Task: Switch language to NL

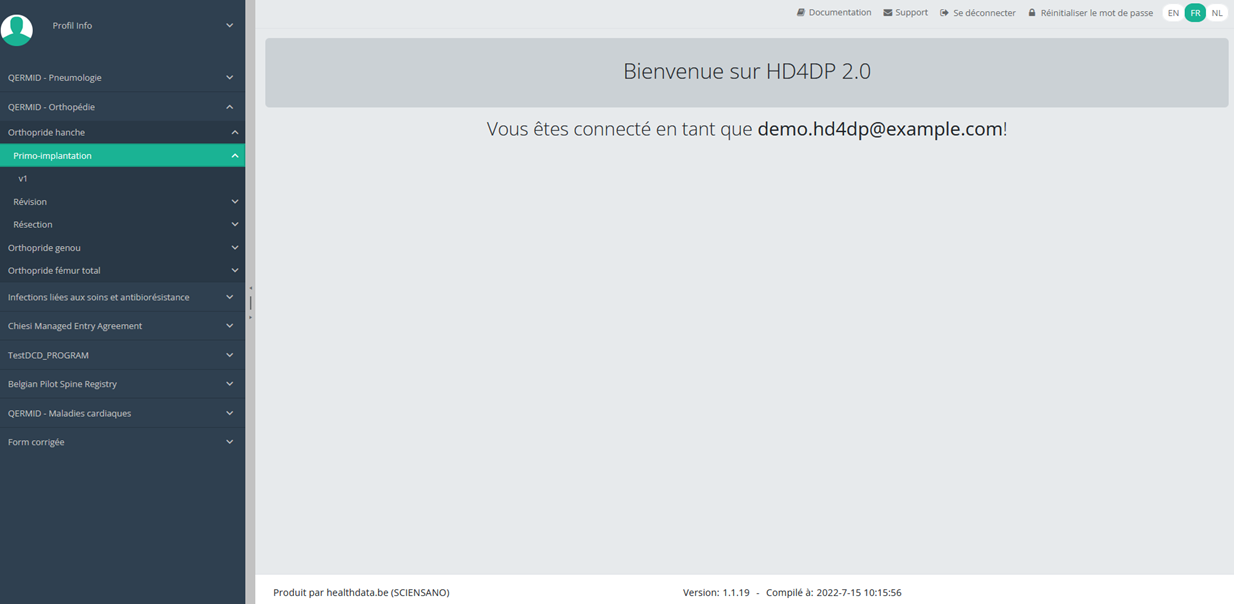Action: coord(1217,13)
